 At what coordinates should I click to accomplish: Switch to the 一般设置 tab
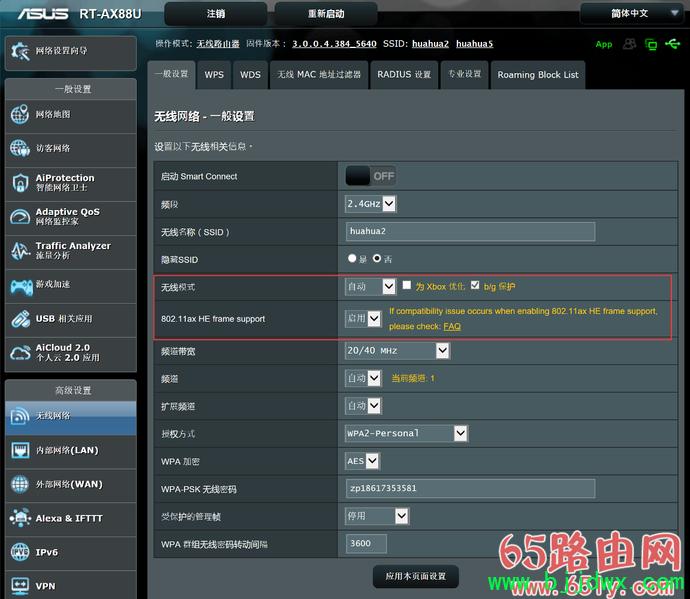pos(172,74)
